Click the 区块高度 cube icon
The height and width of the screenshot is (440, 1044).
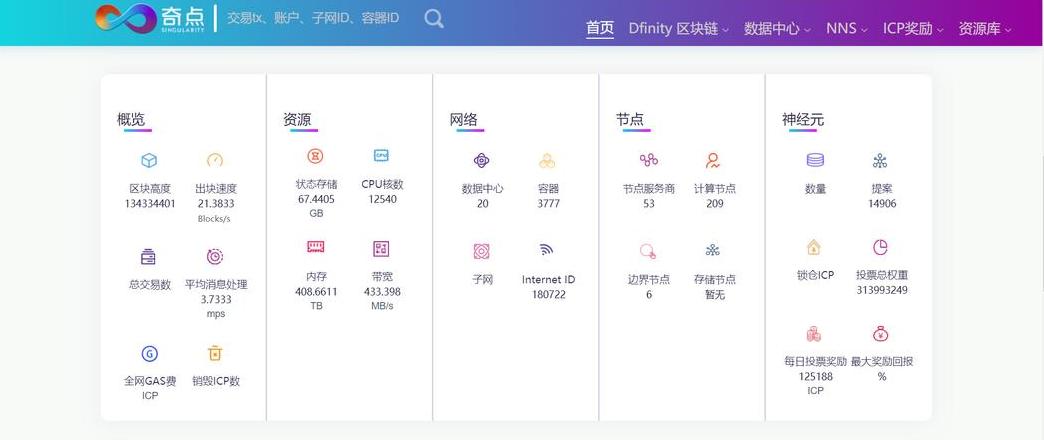pos(149,160)
